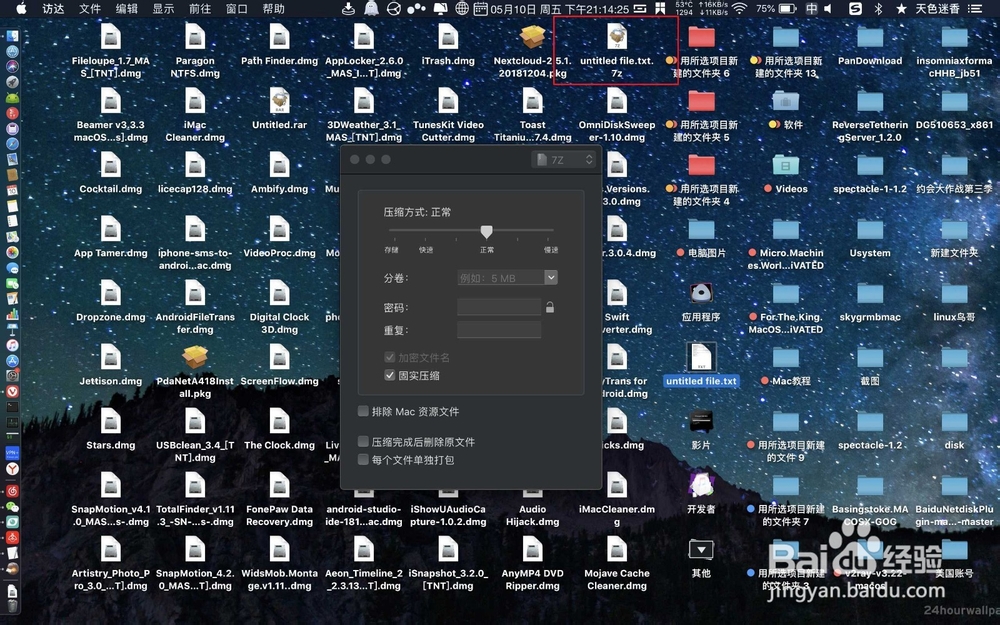Enable 排除 Mac 资源文件 checkbox
The height and width of the screenshot is (625, 1000).
coord(364,411)
